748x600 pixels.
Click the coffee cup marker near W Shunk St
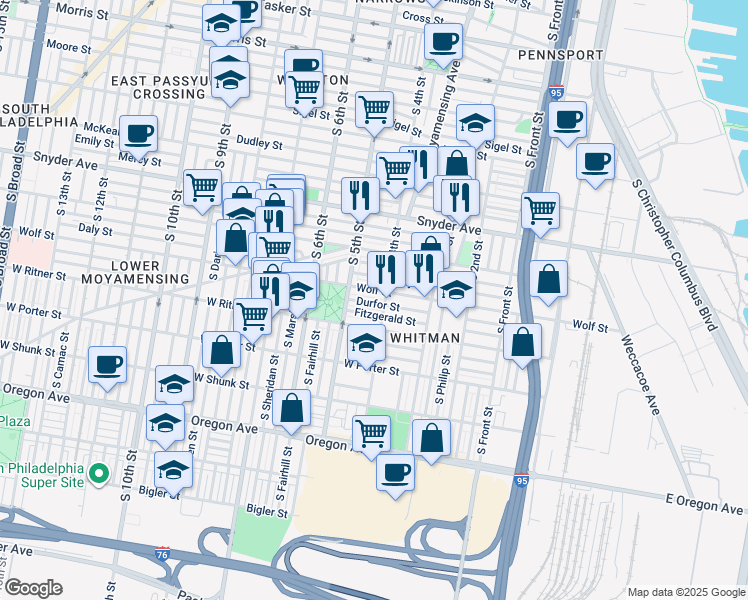point(107,365)
